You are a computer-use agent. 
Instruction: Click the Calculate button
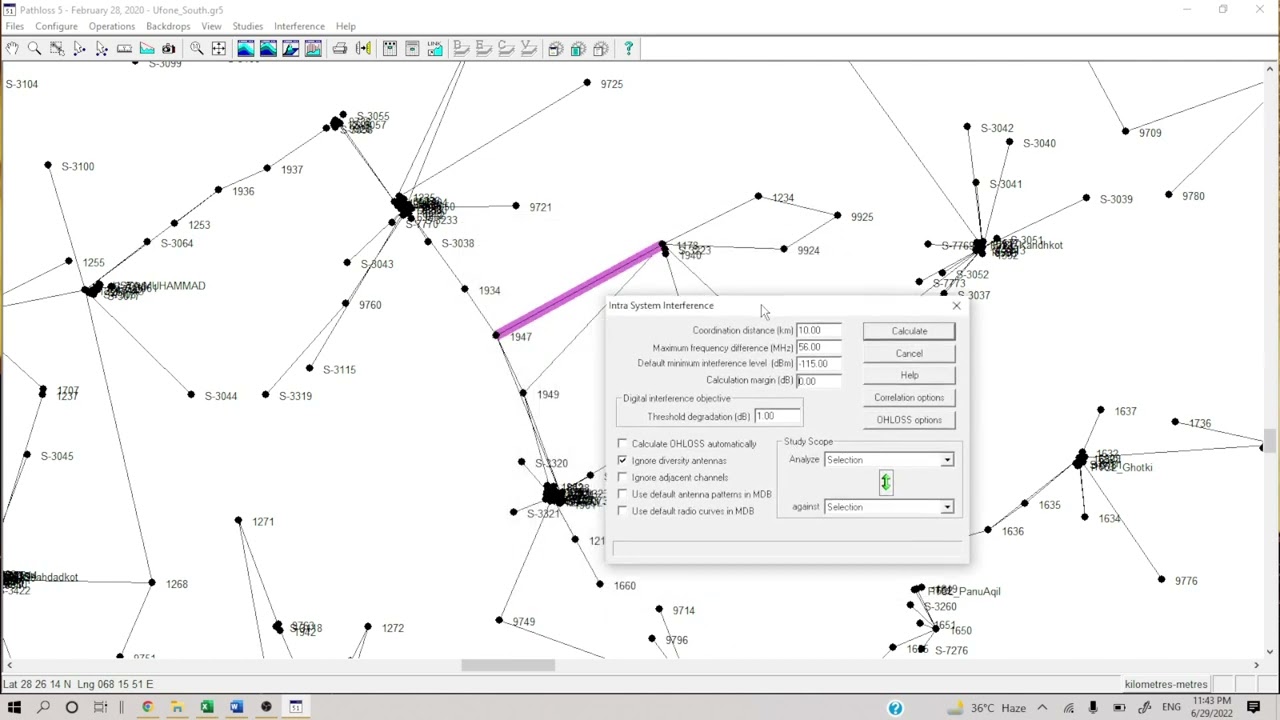[909, 331]
